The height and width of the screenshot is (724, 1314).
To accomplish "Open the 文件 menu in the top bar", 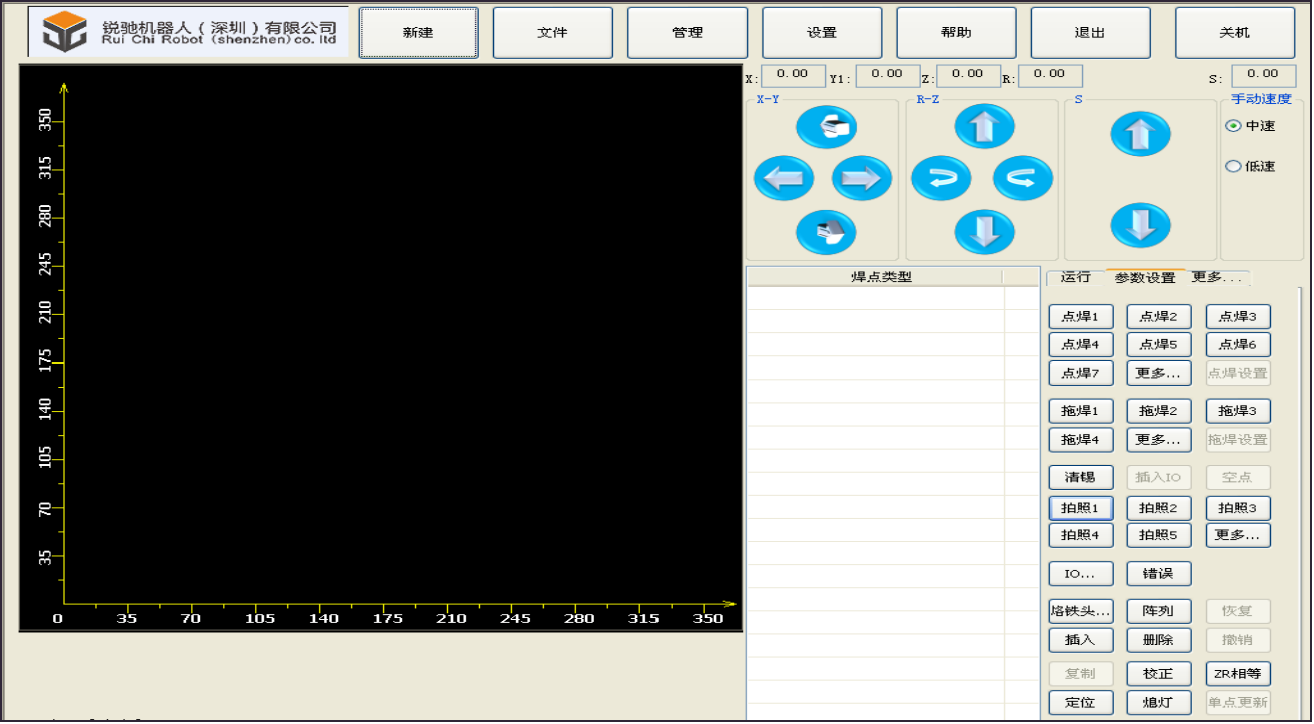I will [552, 33].
